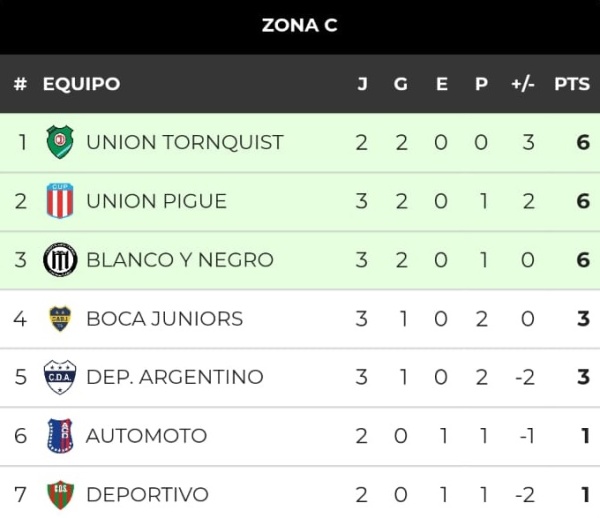Click the Union Pigue red-striped crest
Screen dimensions: 600x518
click(60, 200)
